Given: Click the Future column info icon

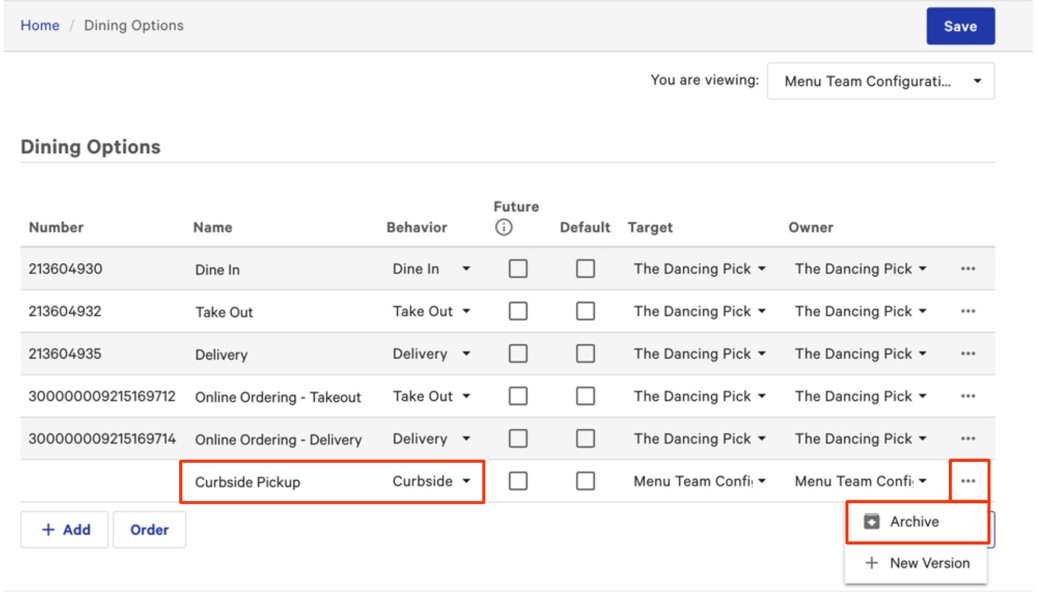Looking at the screenshot, I should [x=504, y=228].
